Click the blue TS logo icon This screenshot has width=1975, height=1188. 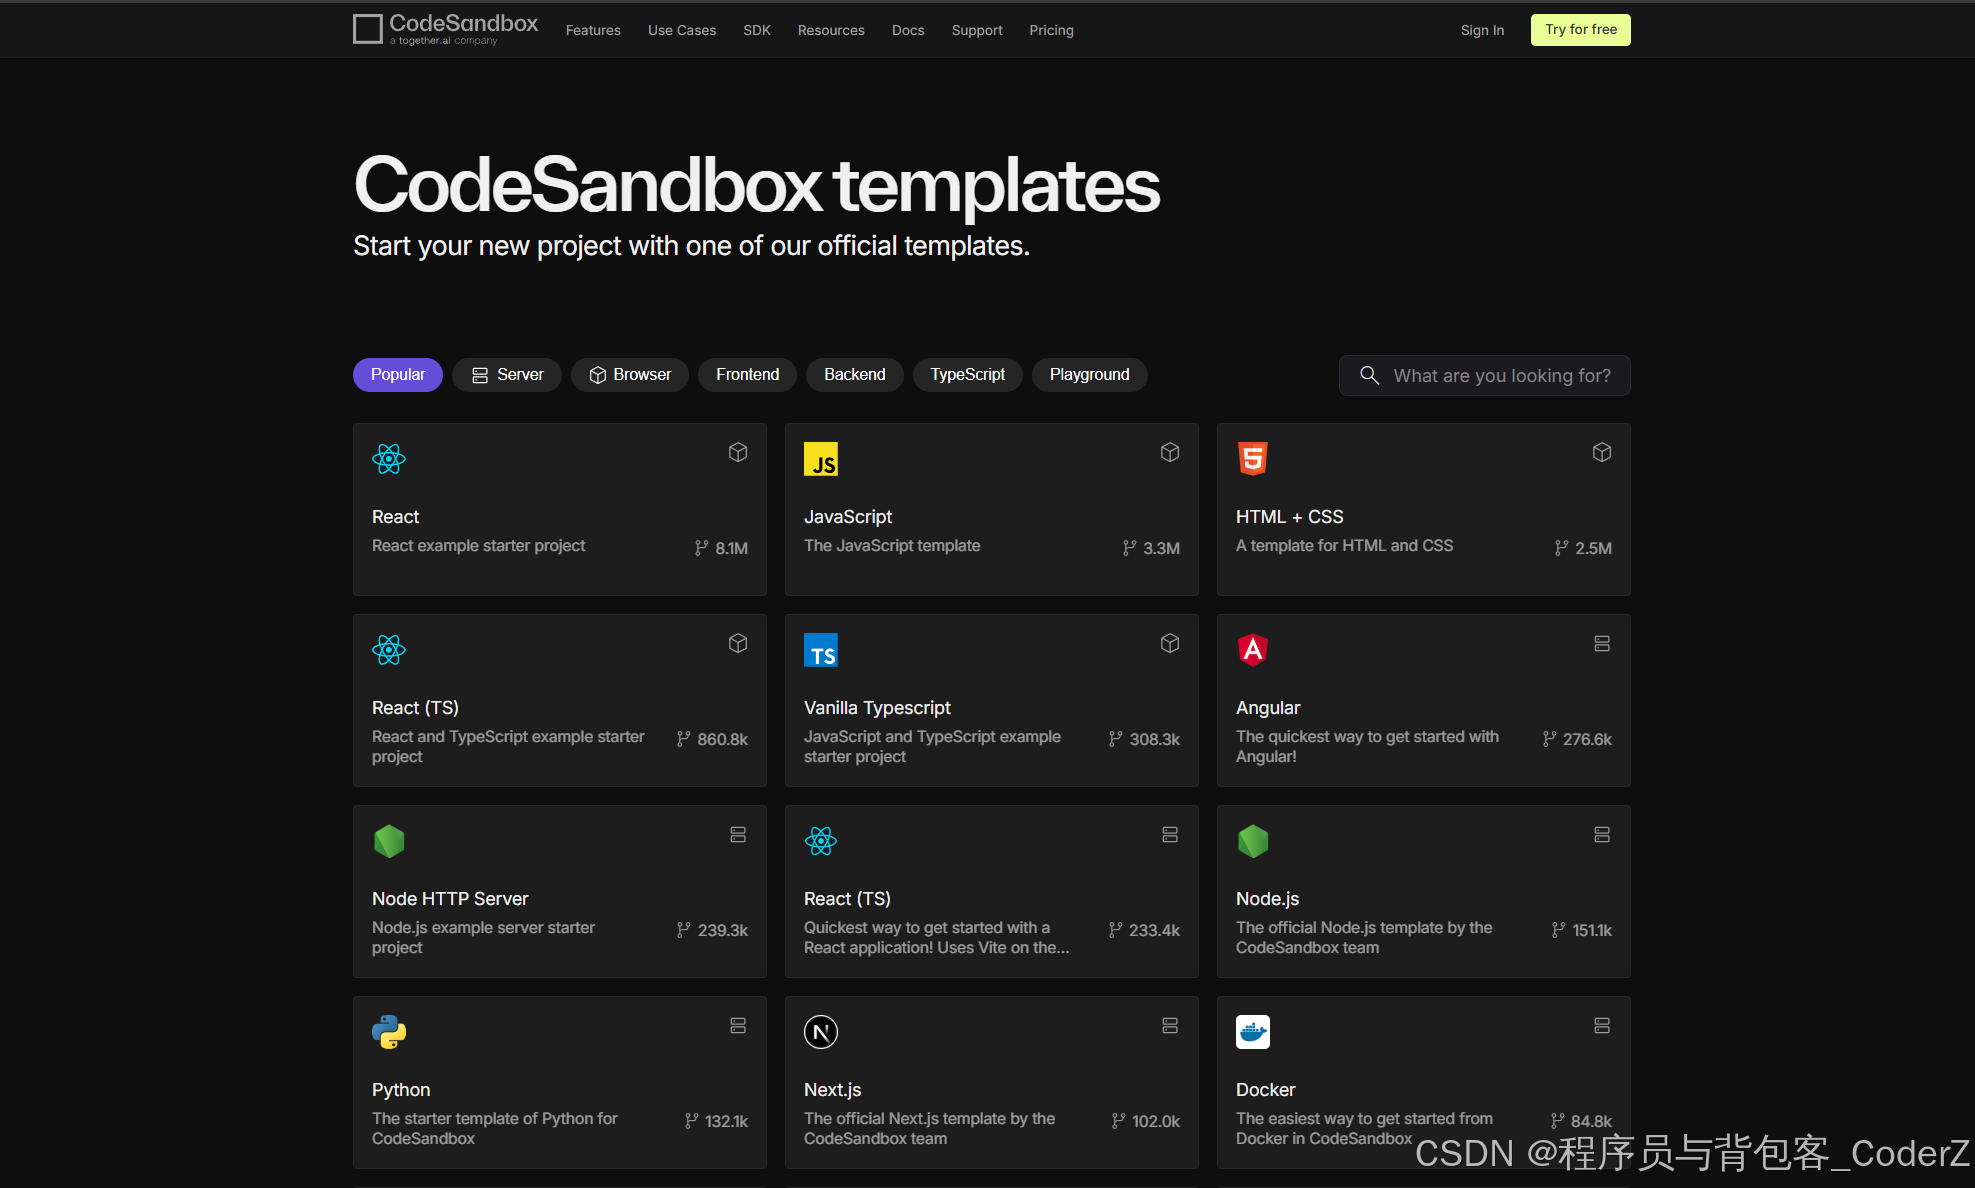tap(821, 650)
